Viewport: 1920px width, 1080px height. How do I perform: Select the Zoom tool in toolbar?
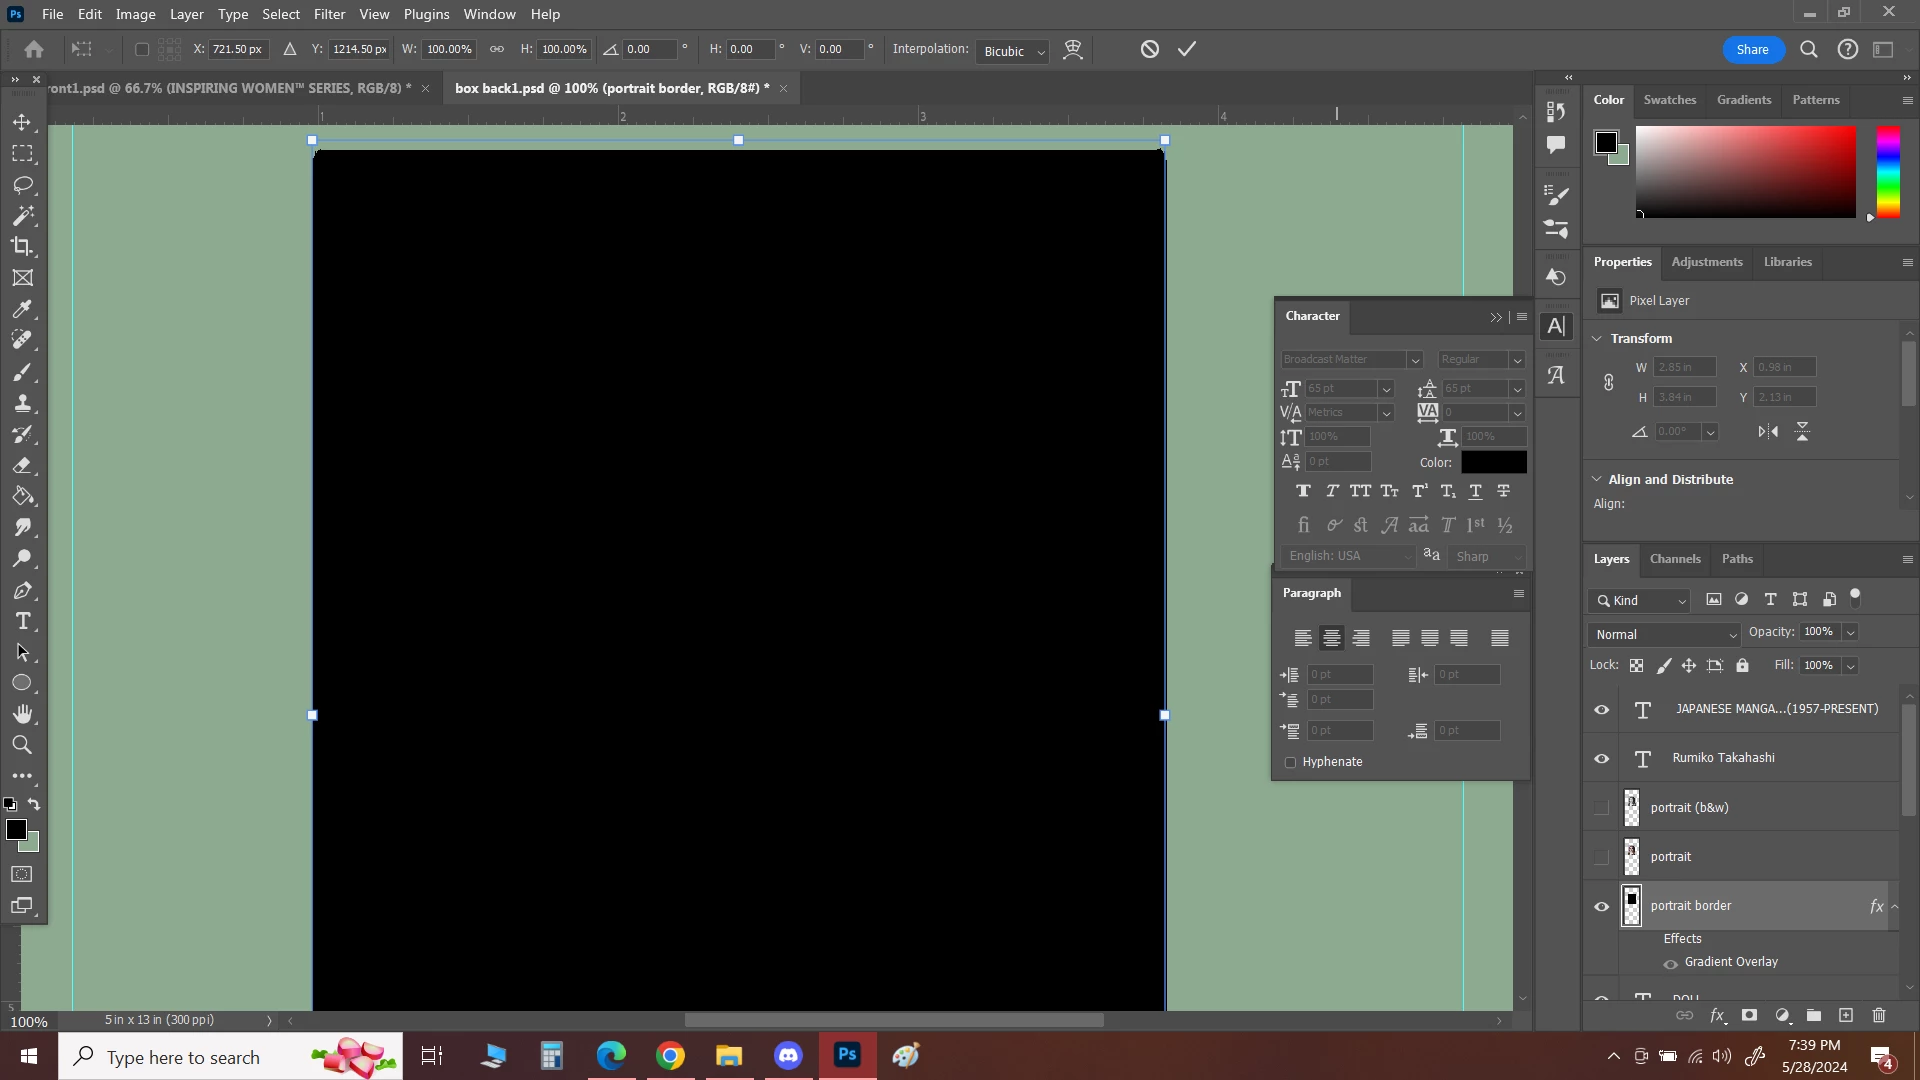pyautogui.click(x=22, y=745)
